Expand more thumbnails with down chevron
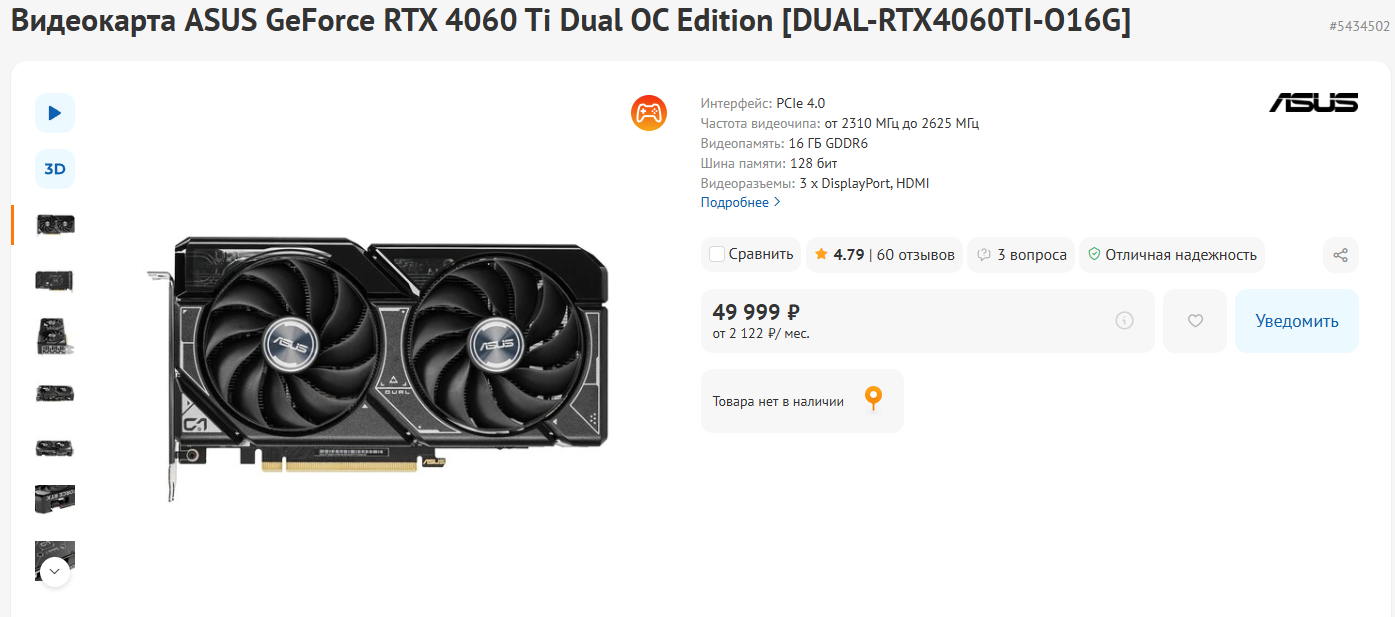The height and width of the screenshot is (617, 1395). pos(55,573)
